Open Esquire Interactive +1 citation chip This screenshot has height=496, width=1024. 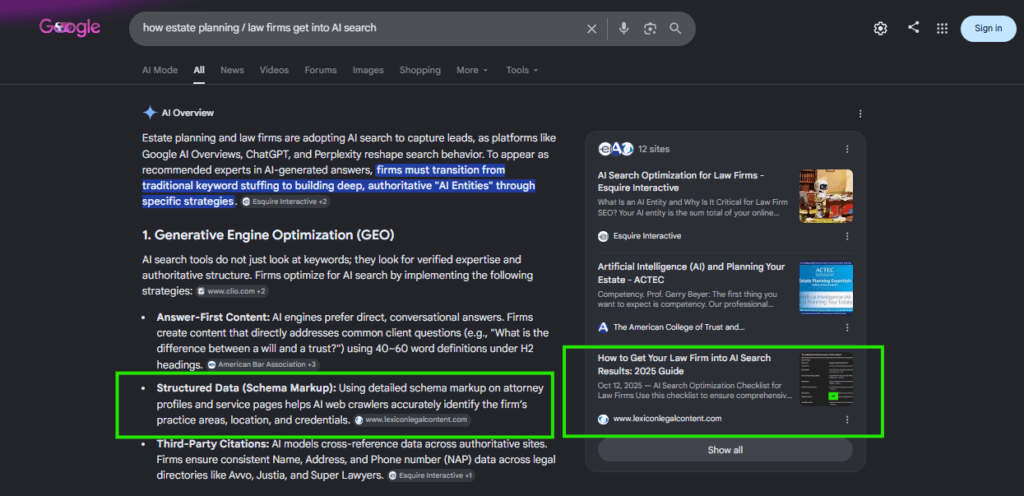tap(431, 476)
